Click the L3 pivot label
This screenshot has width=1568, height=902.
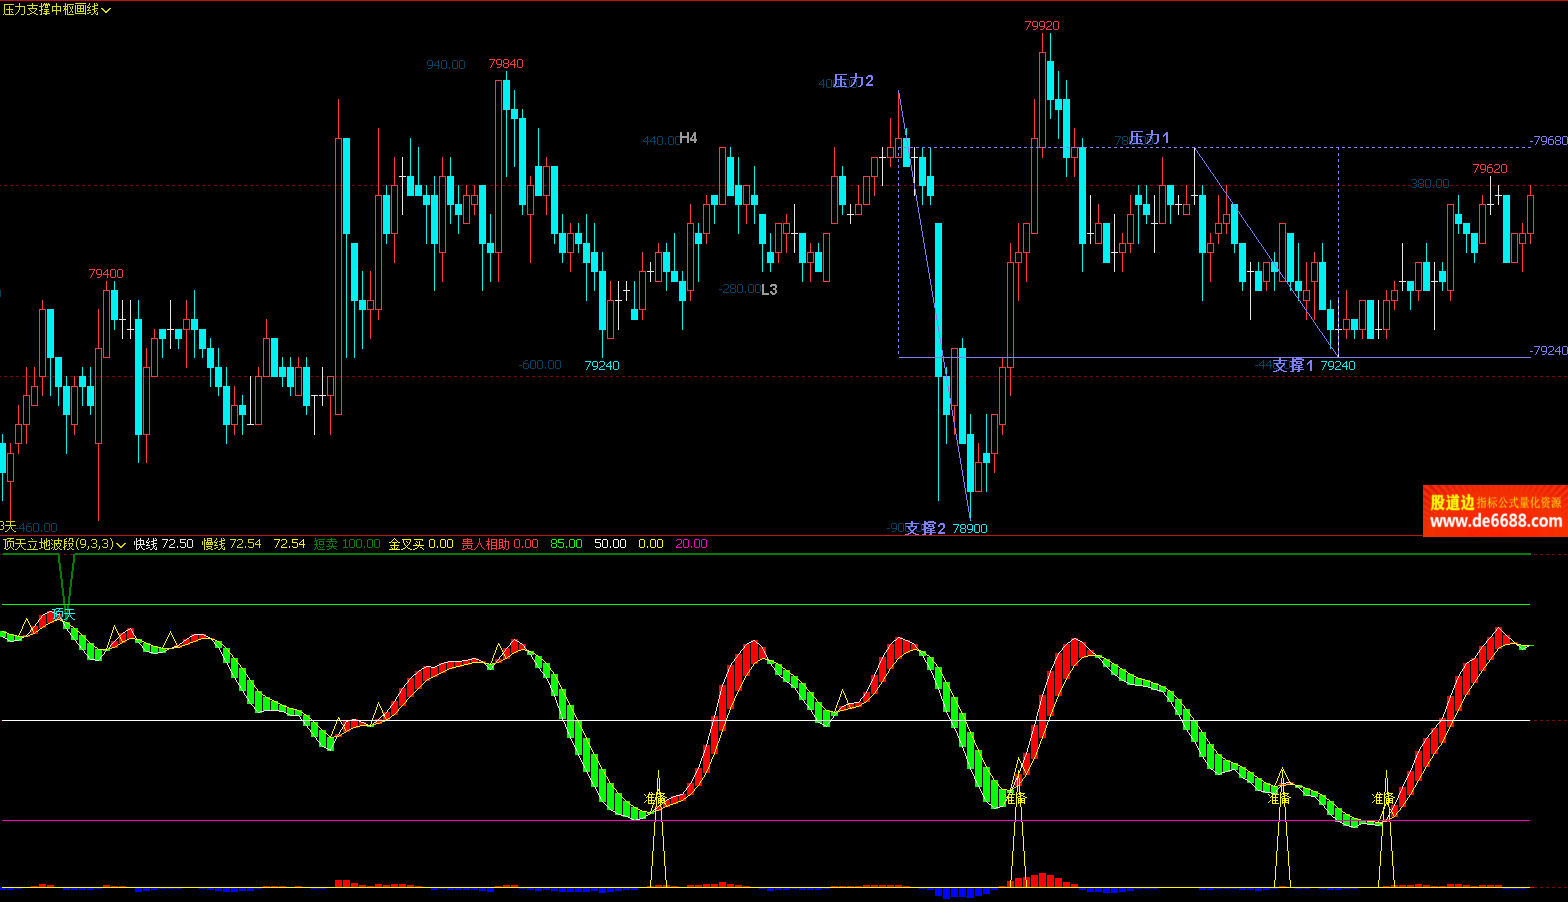tap(769, 289)
